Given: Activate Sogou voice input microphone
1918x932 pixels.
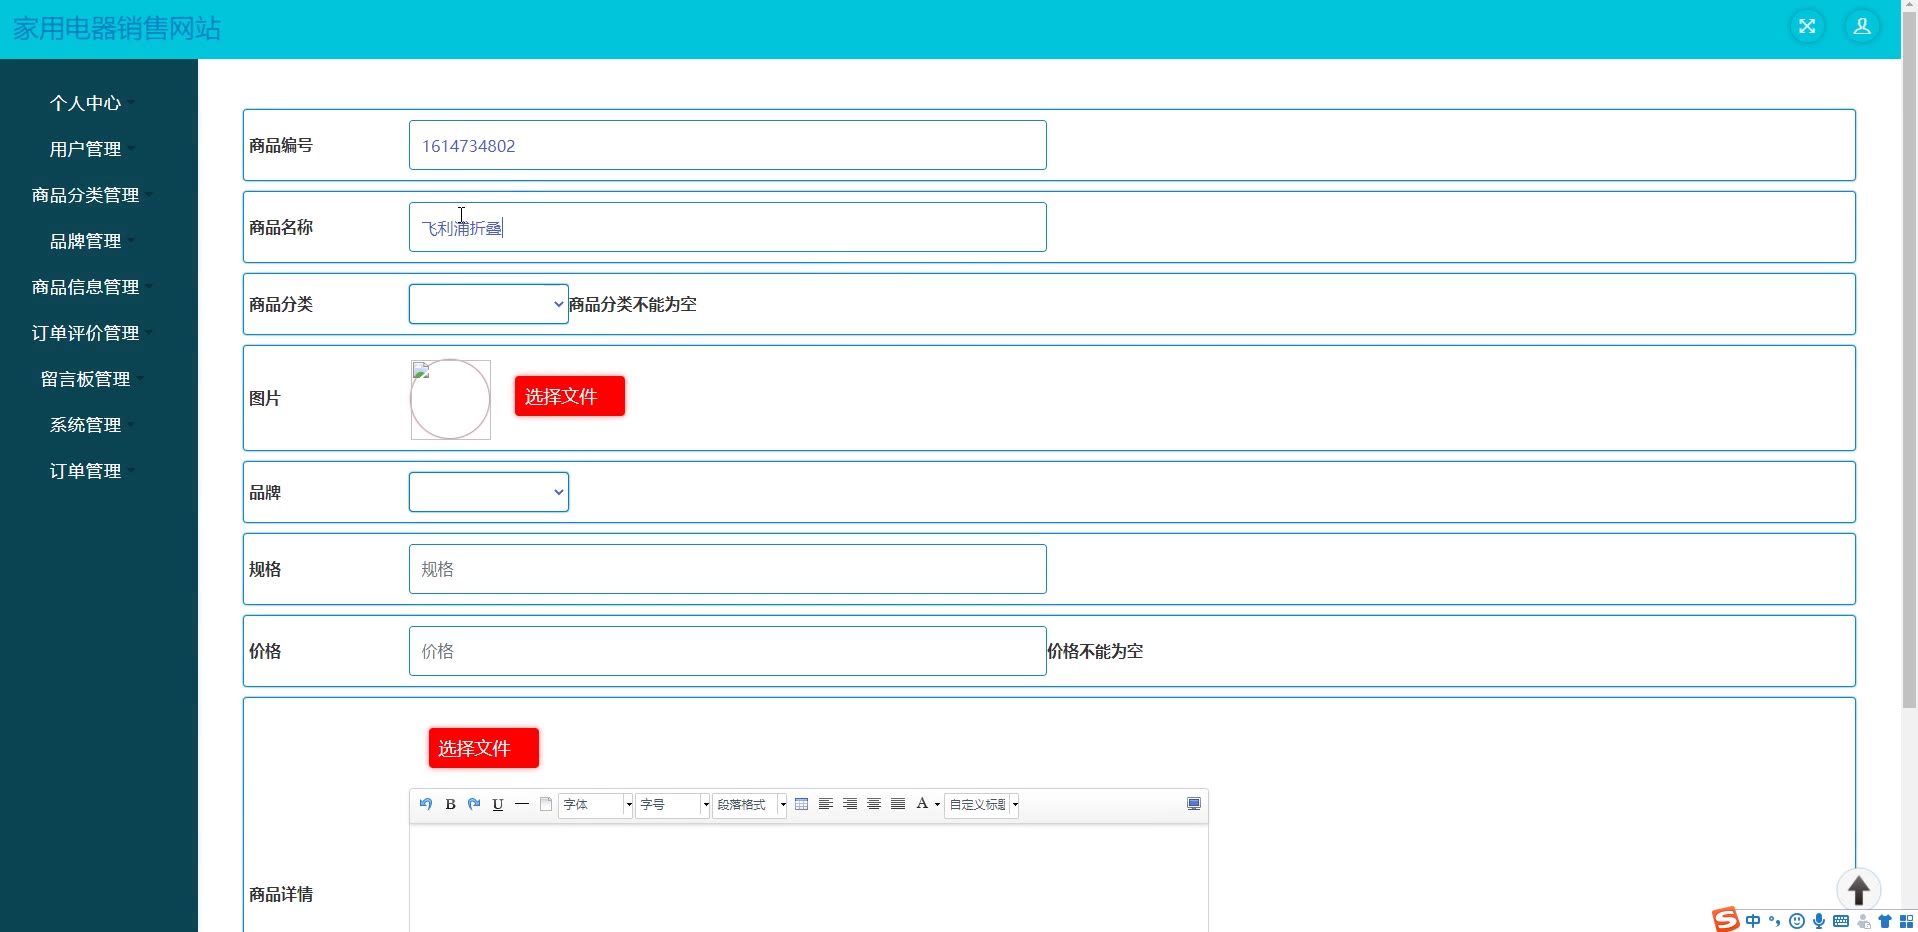Looking at the screenshot, I should [1819, 921].
